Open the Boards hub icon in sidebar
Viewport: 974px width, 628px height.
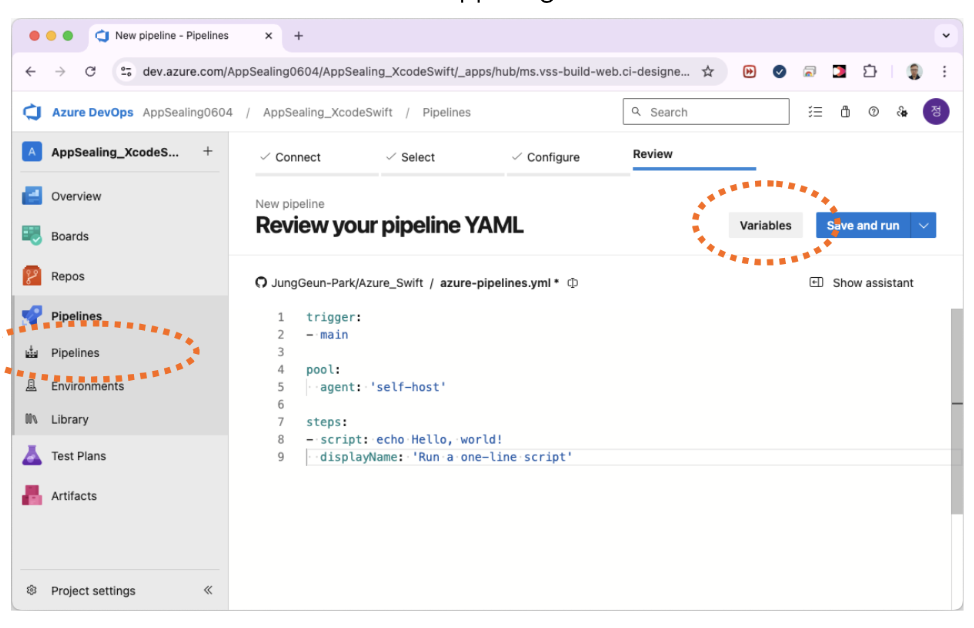pos(32,236)
